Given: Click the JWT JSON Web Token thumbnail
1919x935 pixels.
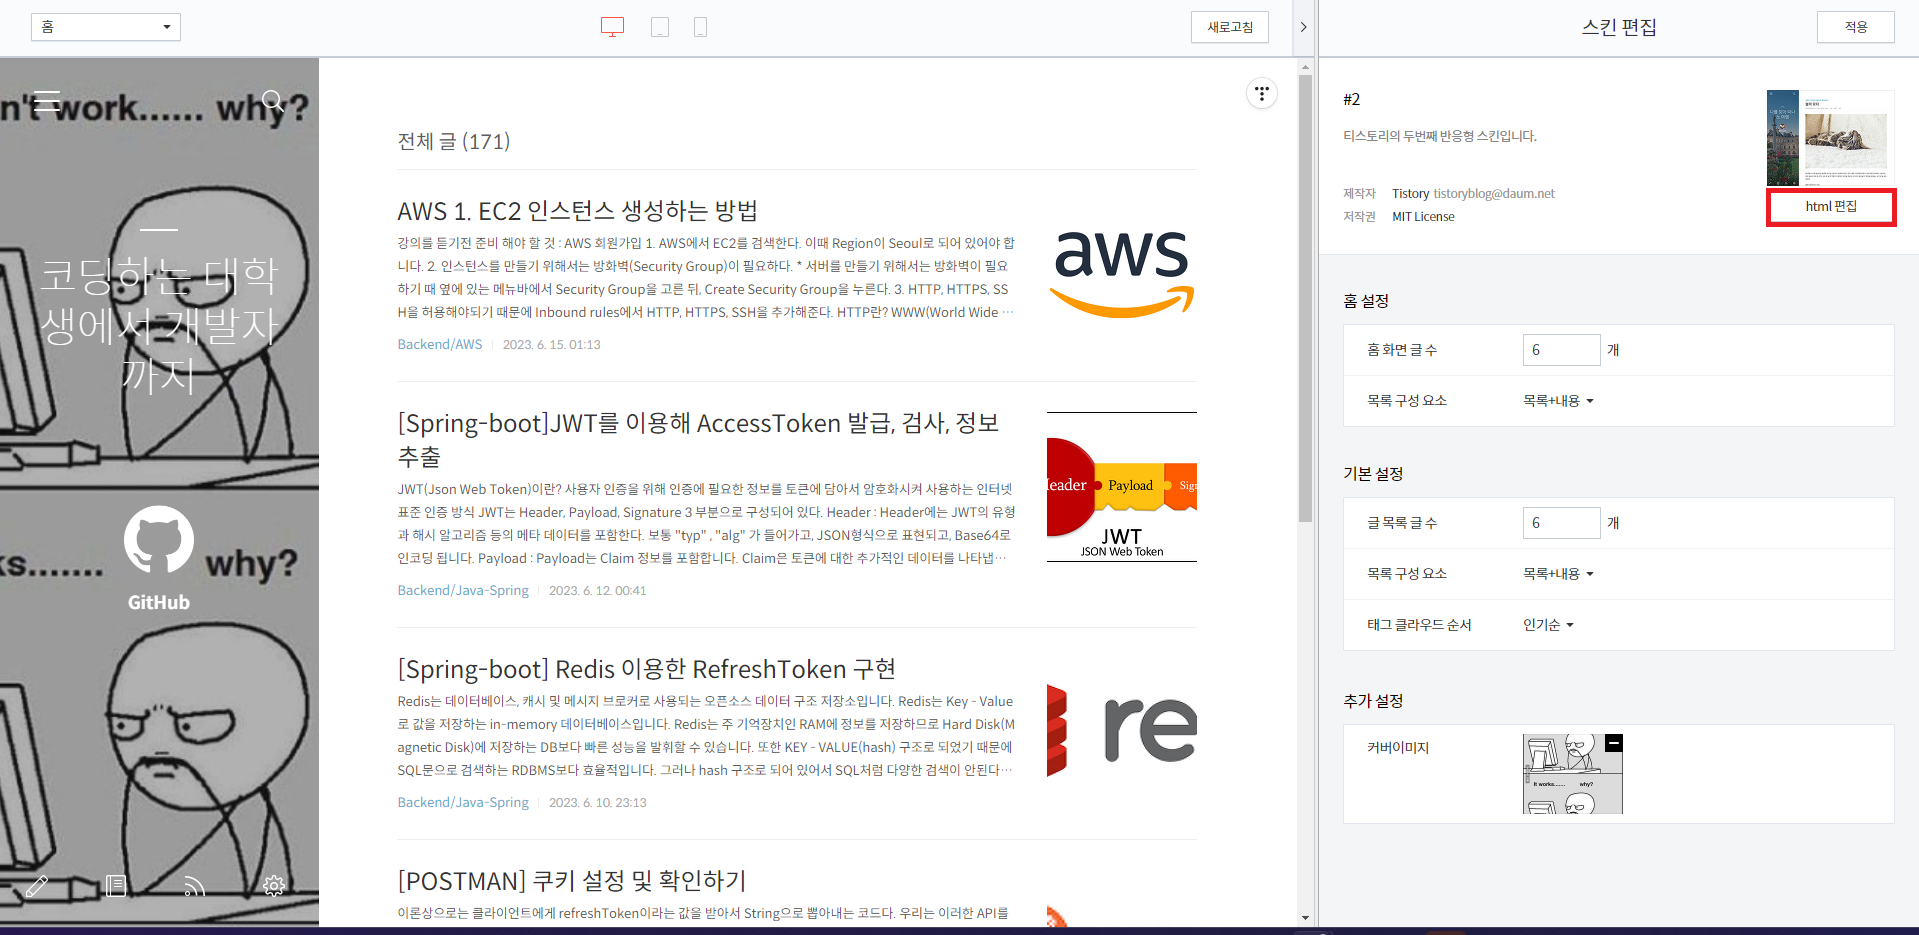Looking at the screenshot, I should click(1122, 487).
